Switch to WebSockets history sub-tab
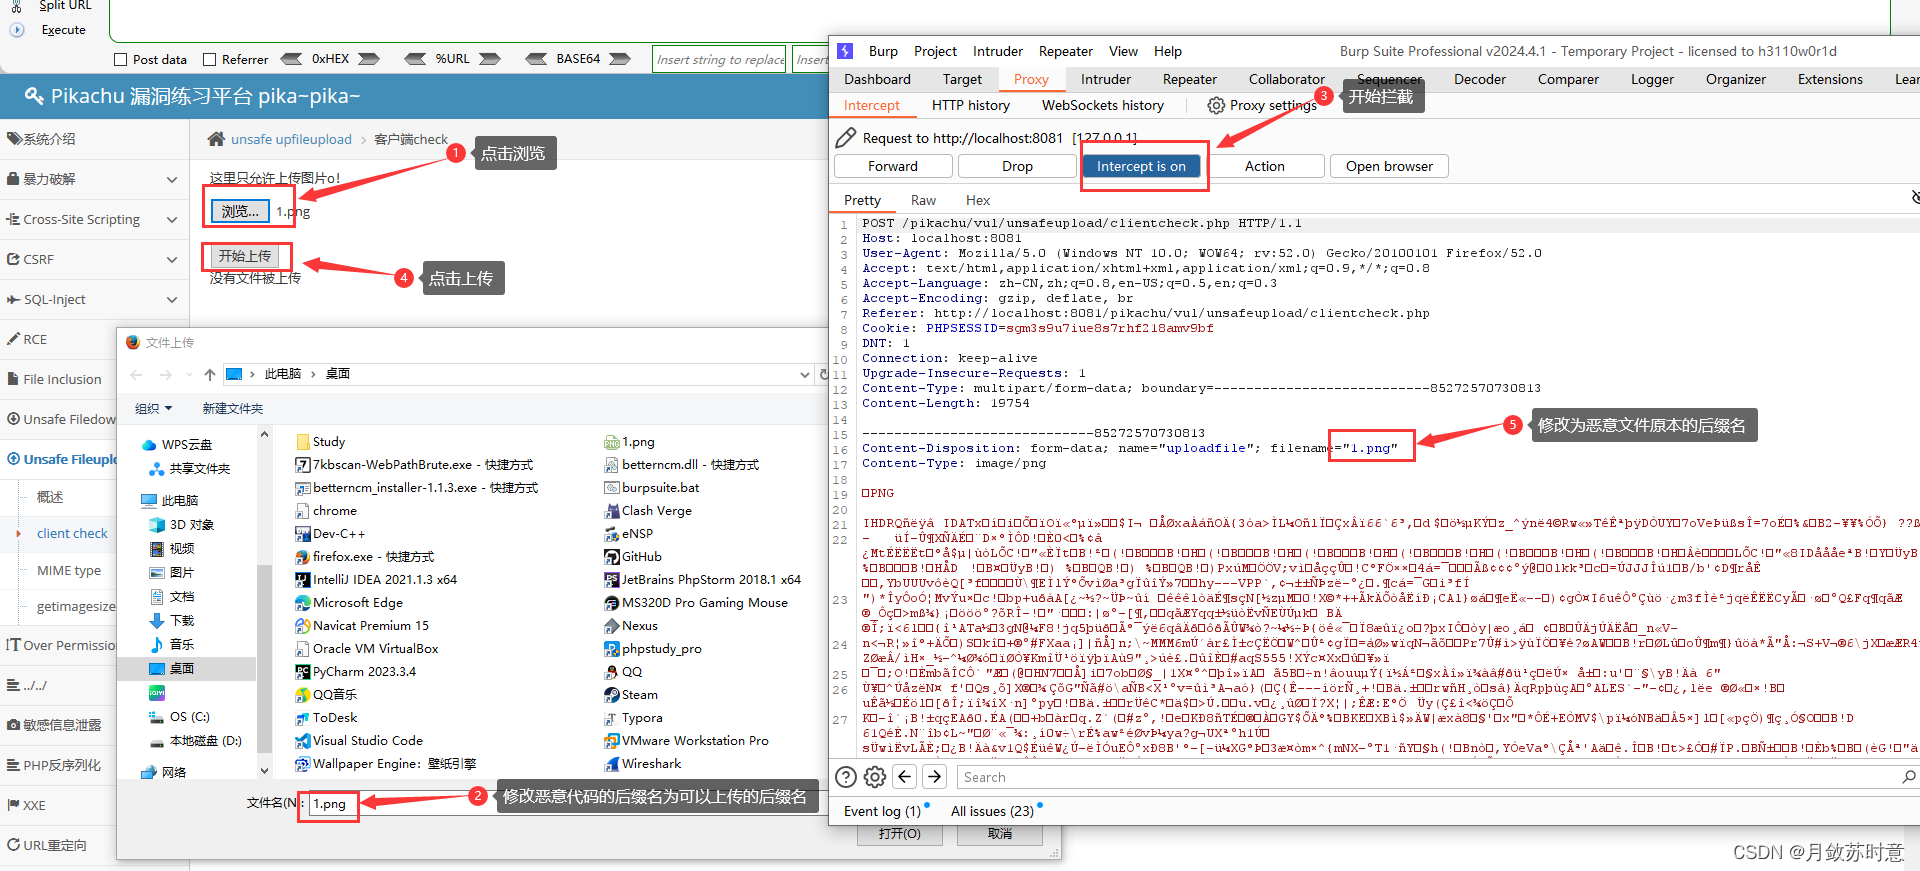The image size is (1920, 871). pyautogui.click(x=1103, y=105)
